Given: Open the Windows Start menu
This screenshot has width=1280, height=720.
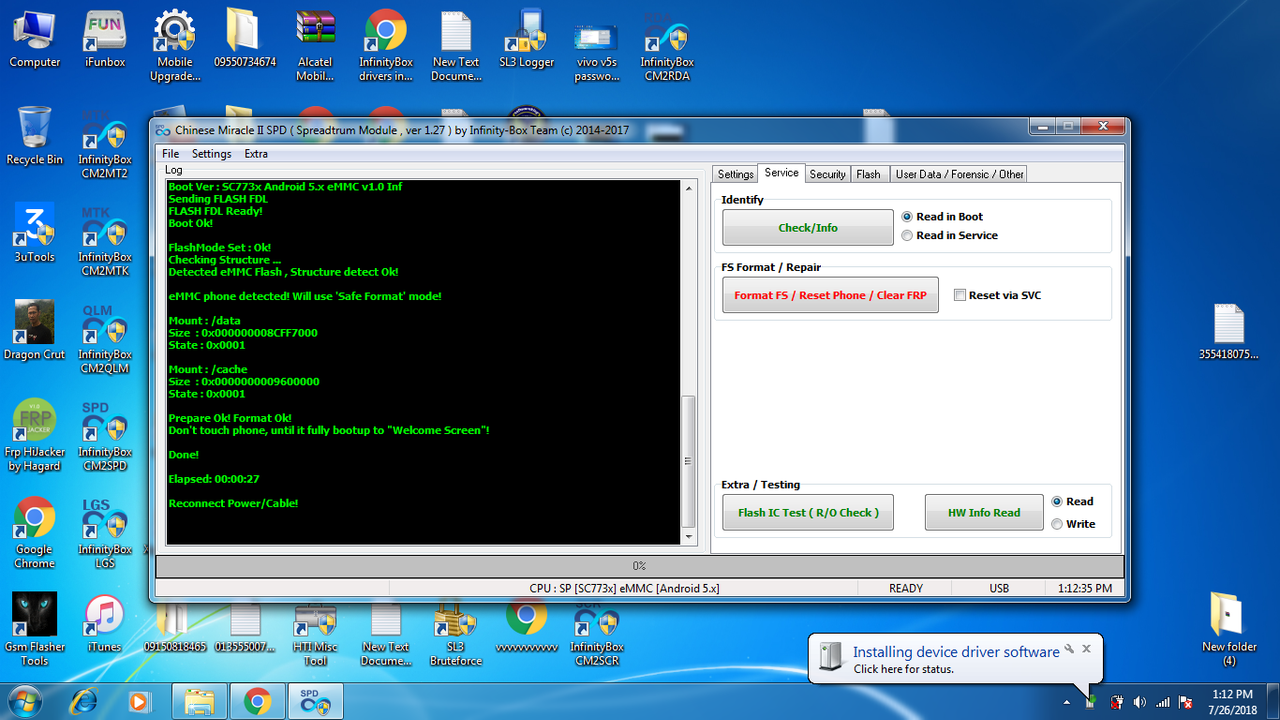Looking at the screenshot, I should 25,702.
